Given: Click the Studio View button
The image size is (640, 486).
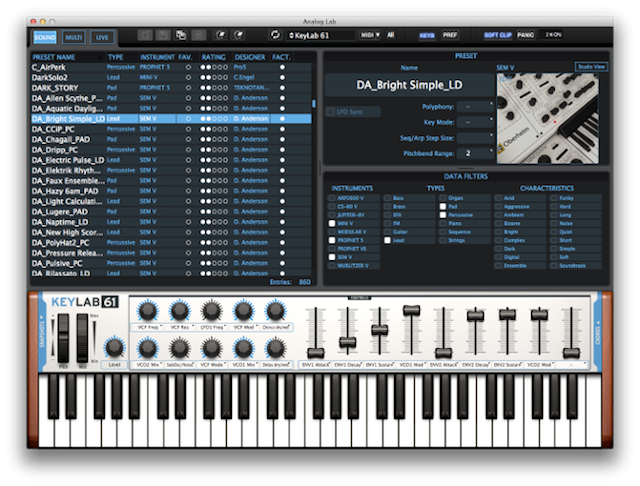Looking at the screenshot, I should [x=591, y=67].
